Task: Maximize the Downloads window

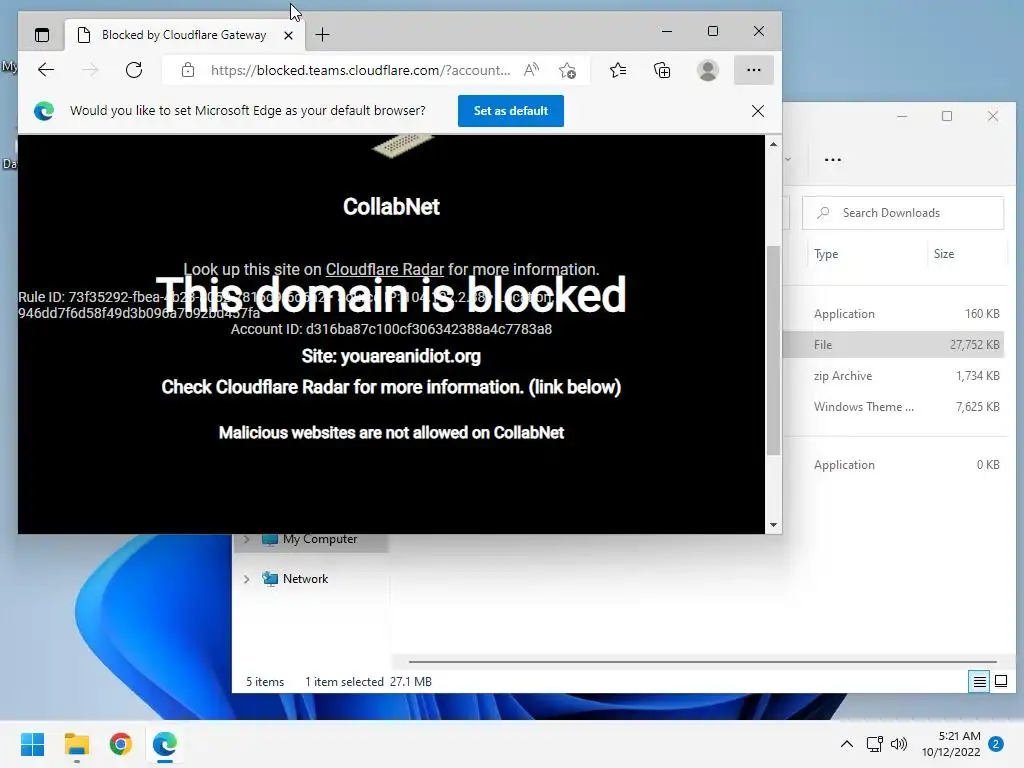Action: pyautogui.click(x=947, y=116)
